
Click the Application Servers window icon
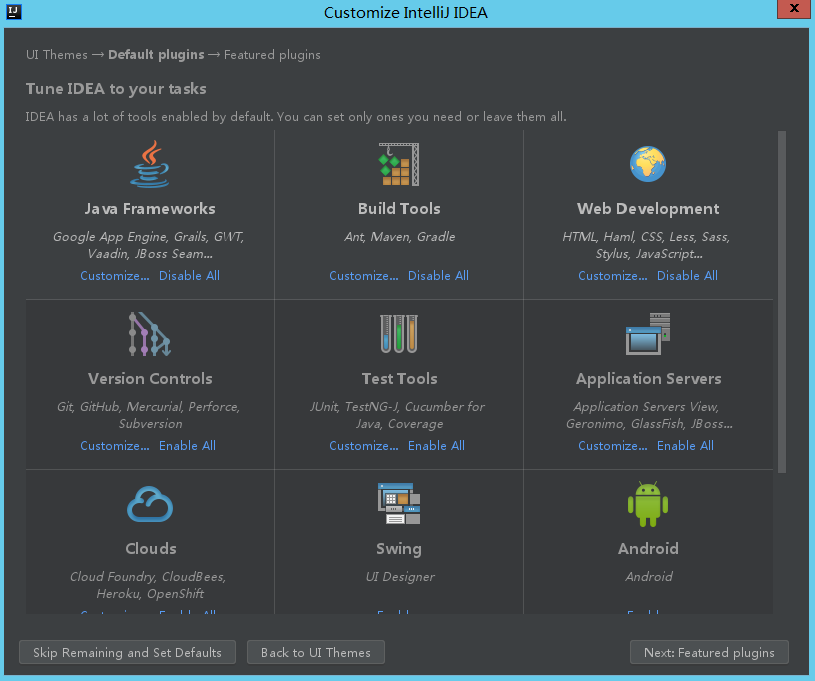pos(648,334)
